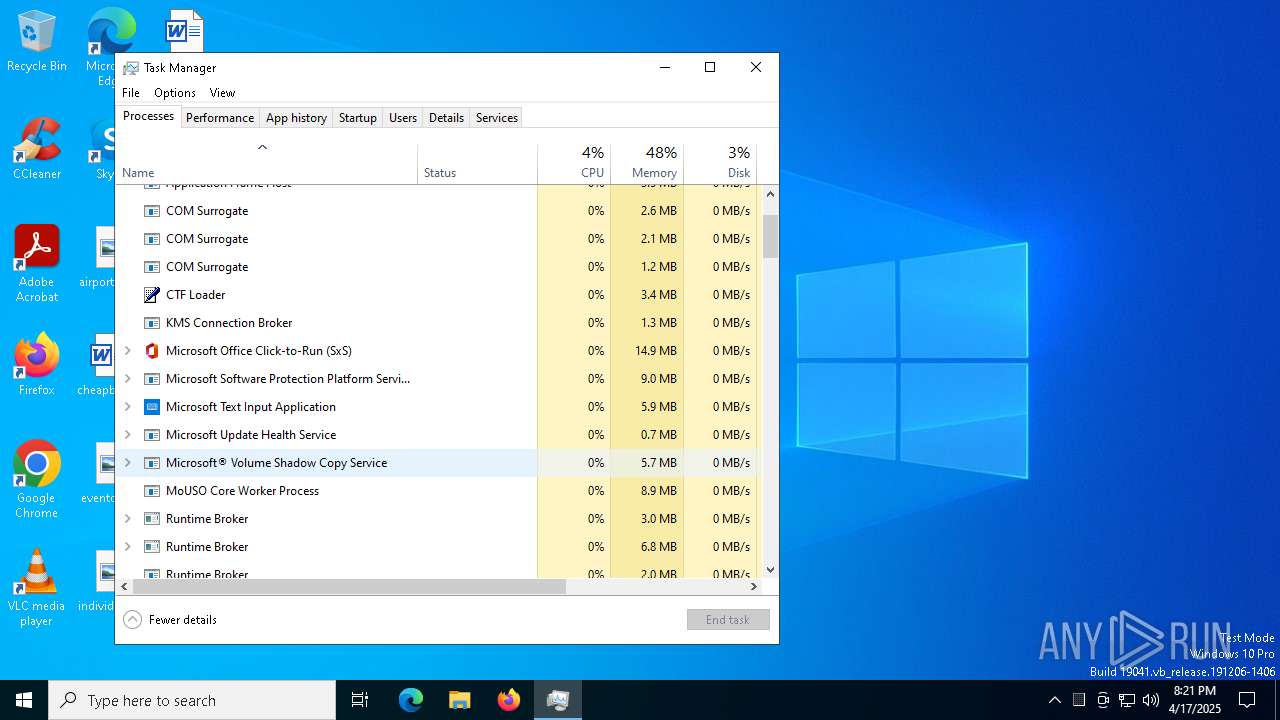This screenshot has width=1280, height=720.
Task: Click the clock showing 8:21 PM
Action: click(x=1195, y=700)
